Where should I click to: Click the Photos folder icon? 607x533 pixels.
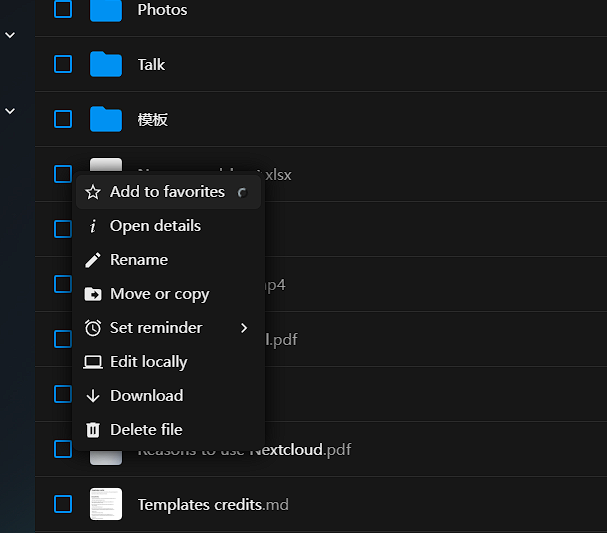coord(106,10)
